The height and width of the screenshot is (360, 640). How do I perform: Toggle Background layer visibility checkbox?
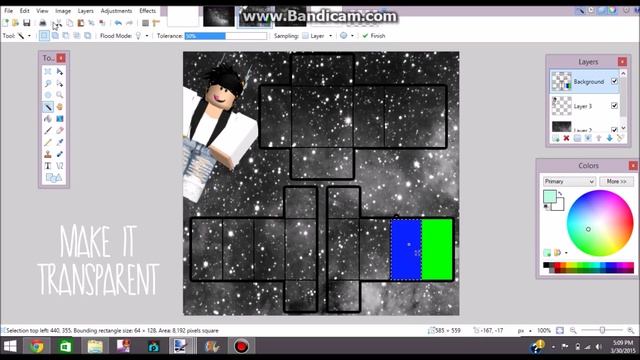click(614, 81)
